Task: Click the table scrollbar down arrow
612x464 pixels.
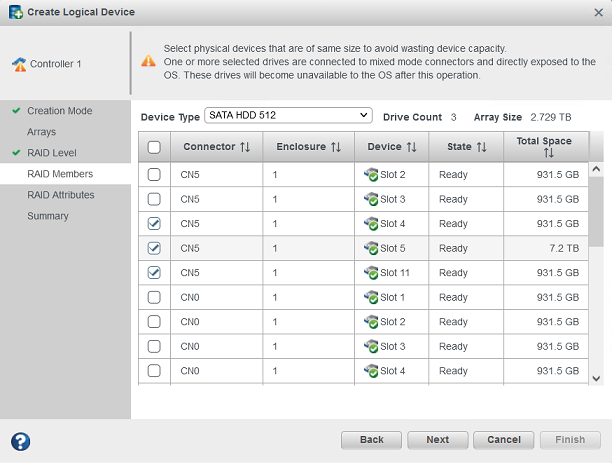Action: click(596, 378)
